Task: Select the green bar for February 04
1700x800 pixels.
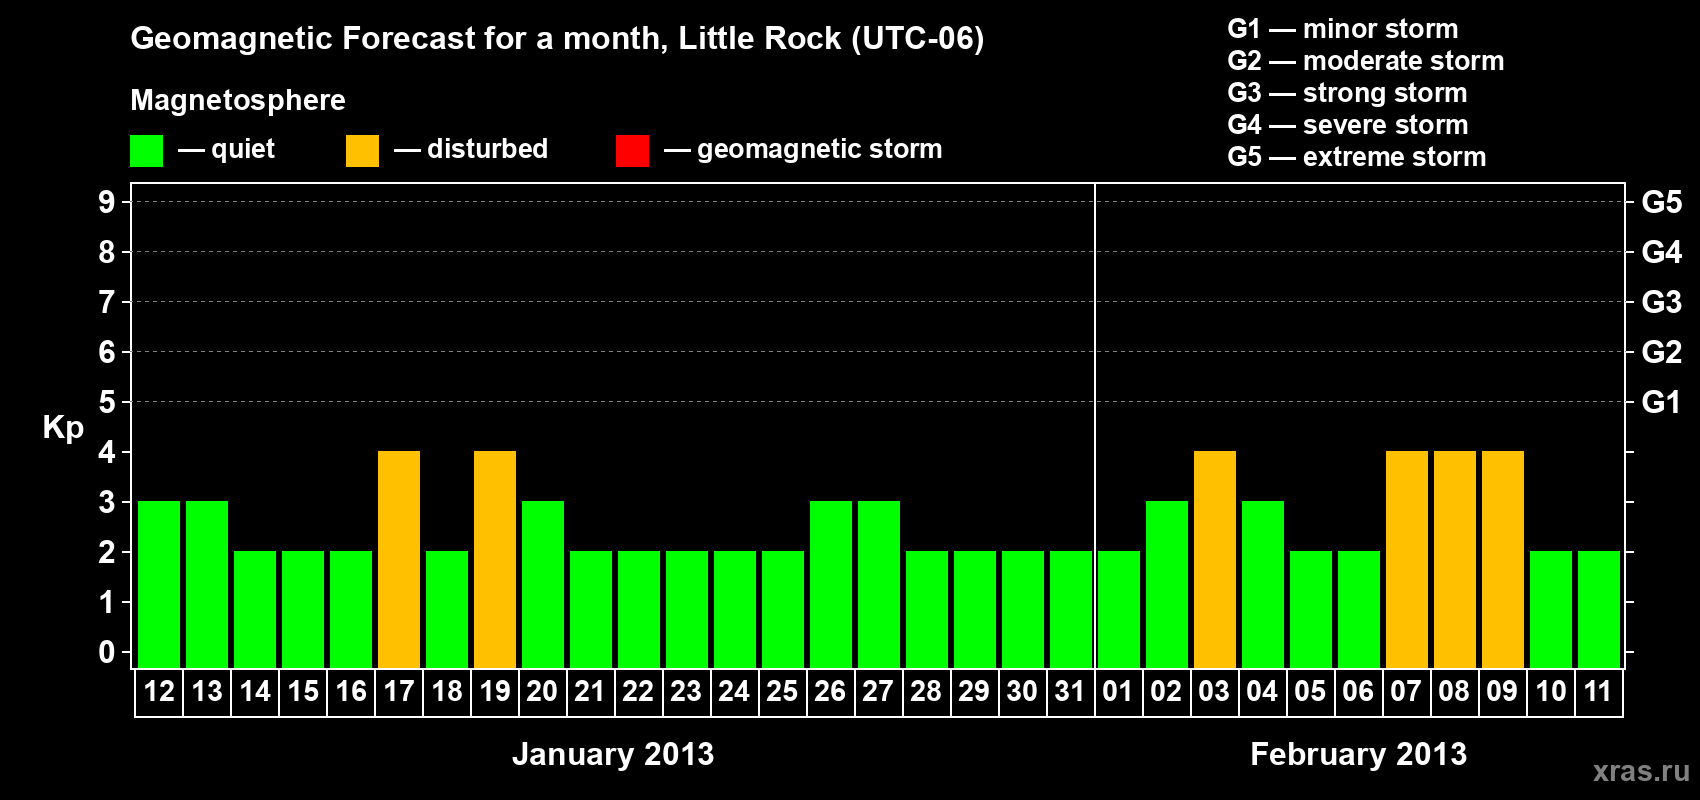Action: point(1263,585)
